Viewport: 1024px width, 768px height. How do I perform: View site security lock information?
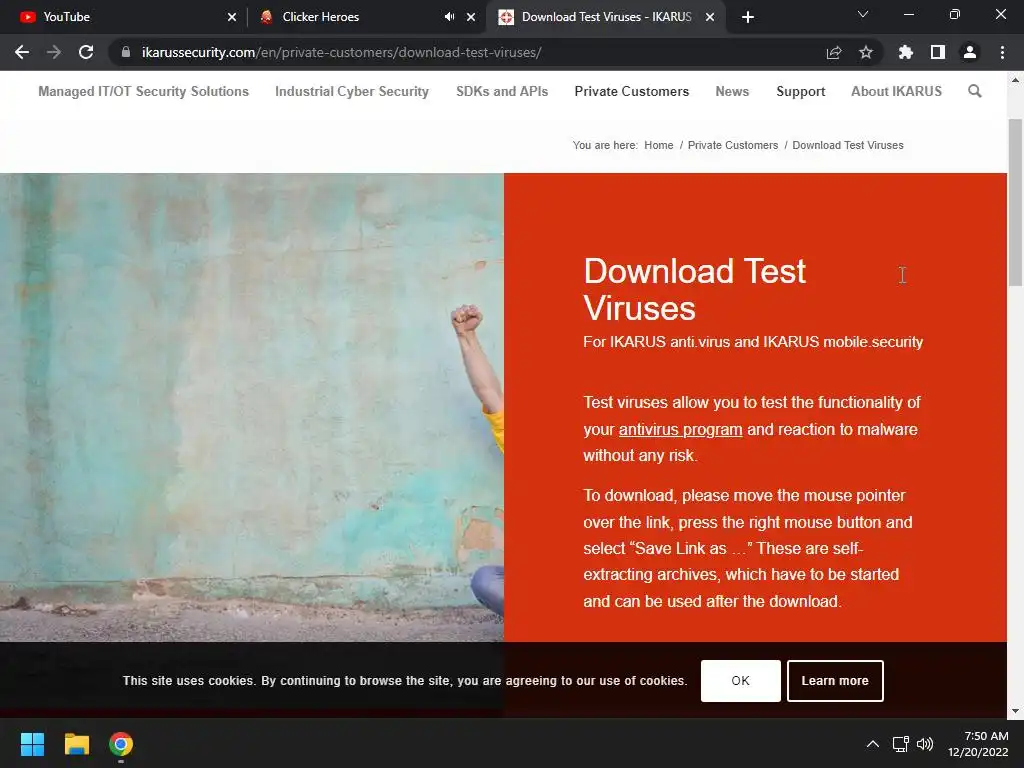(x=126, y=52)
